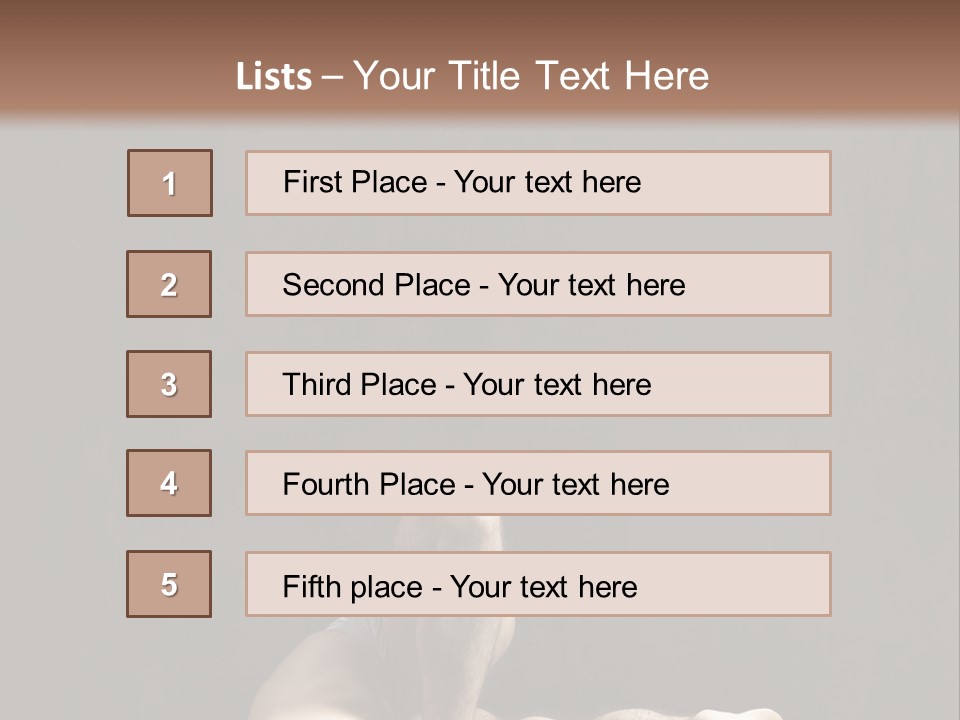The height and width of the screenshot is (720, 960).
Task: Click the Fourth Place text bar
Action: tap(538, 483)
